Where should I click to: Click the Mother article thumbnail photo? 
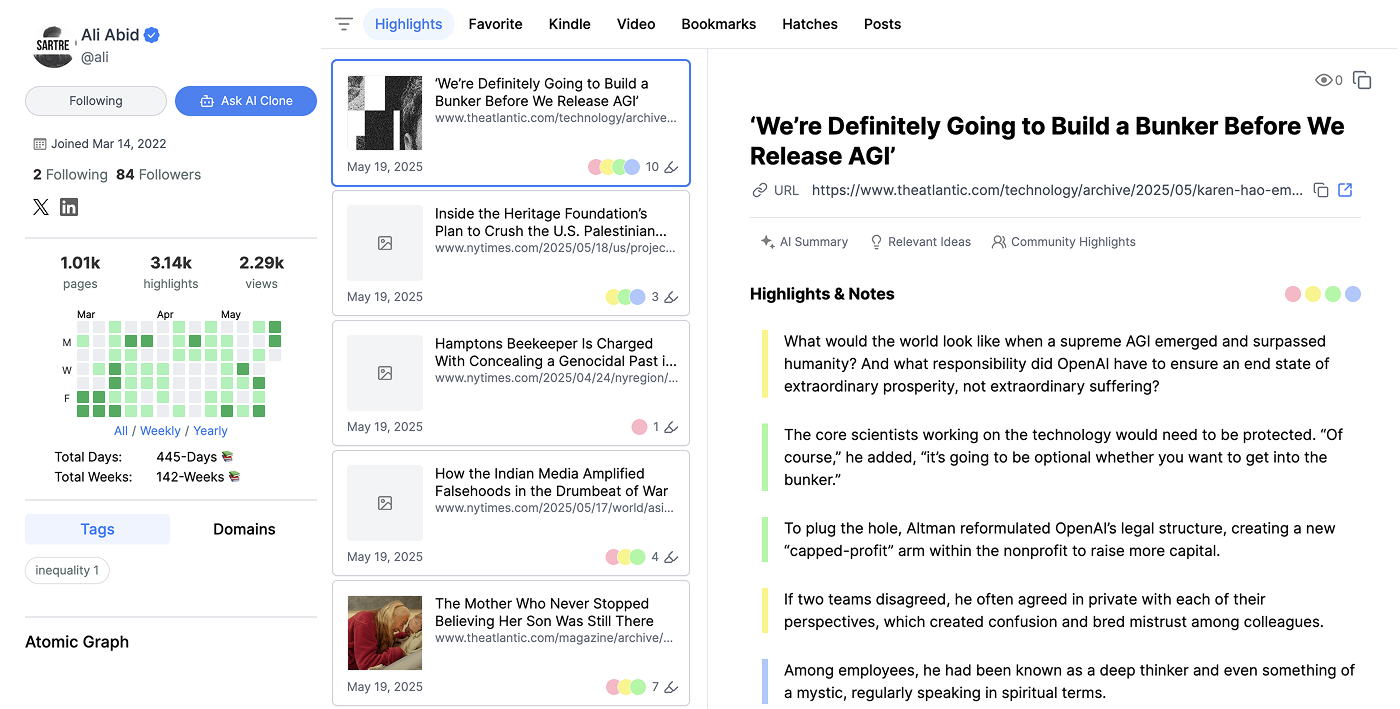click(x=385, y=633)
